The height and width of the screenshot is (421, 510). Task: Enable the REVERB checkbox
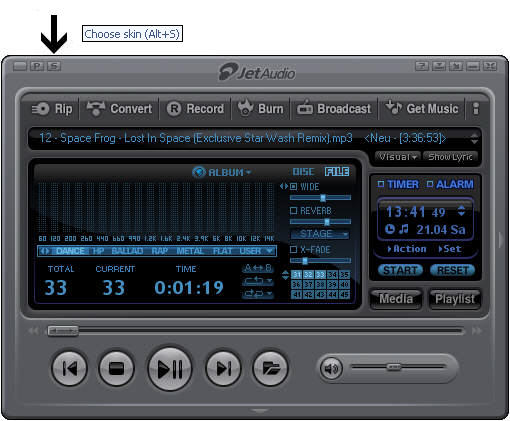pos(293,211)
